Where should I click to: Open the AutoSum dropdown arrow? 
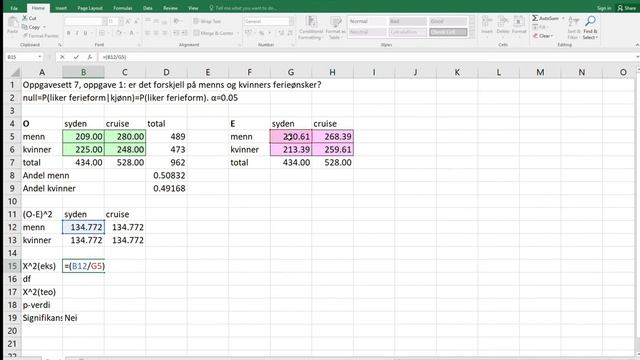pos(563,18)
